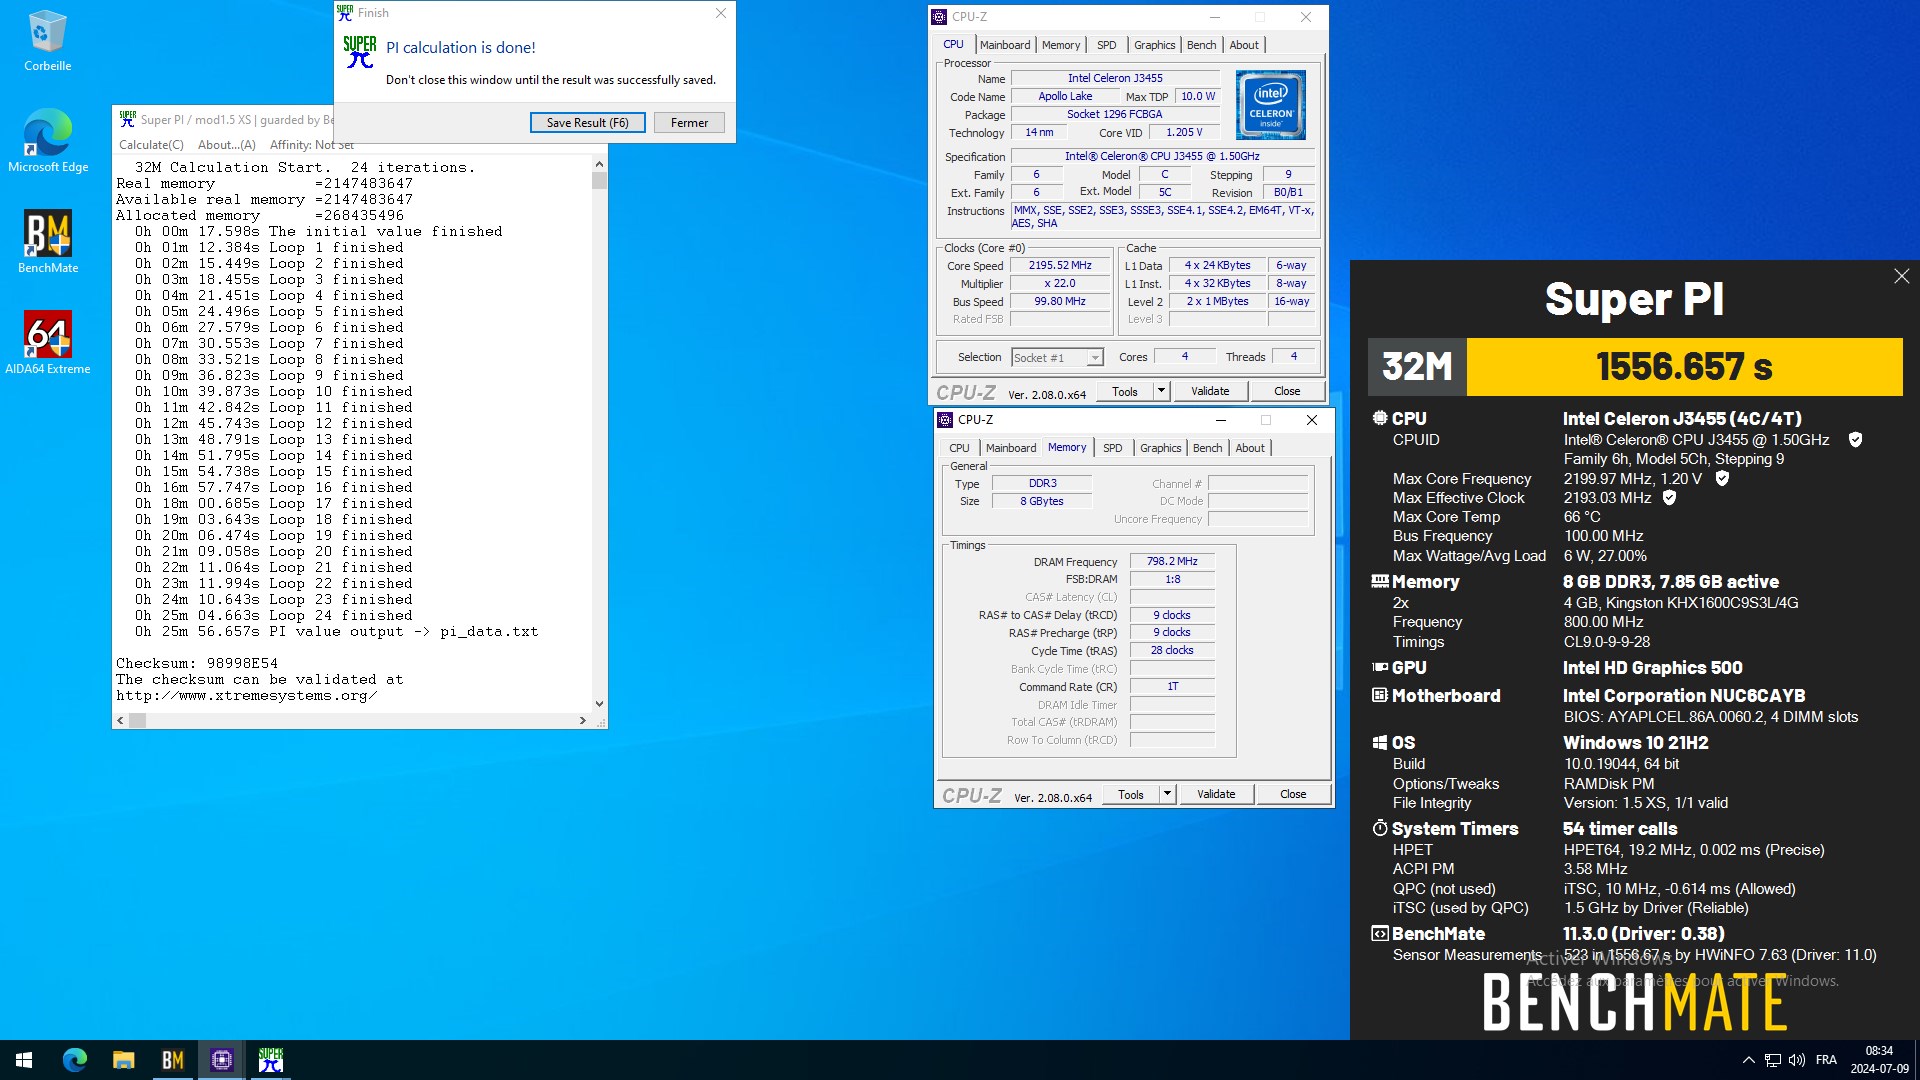The image size is (1920, 1080).
Task: Click CPUID verified shield icon
Action: click(x=1855, y=440)
